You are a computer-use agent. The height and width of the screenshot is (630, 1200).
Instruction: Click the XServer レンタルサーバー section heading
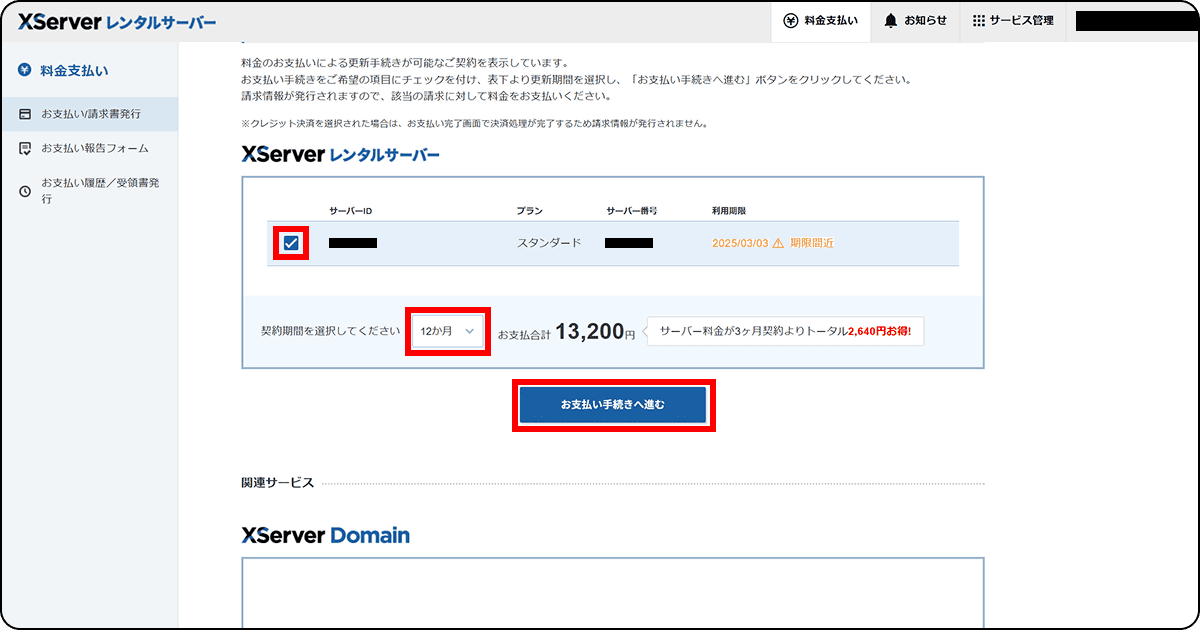[x=341, y=155]
